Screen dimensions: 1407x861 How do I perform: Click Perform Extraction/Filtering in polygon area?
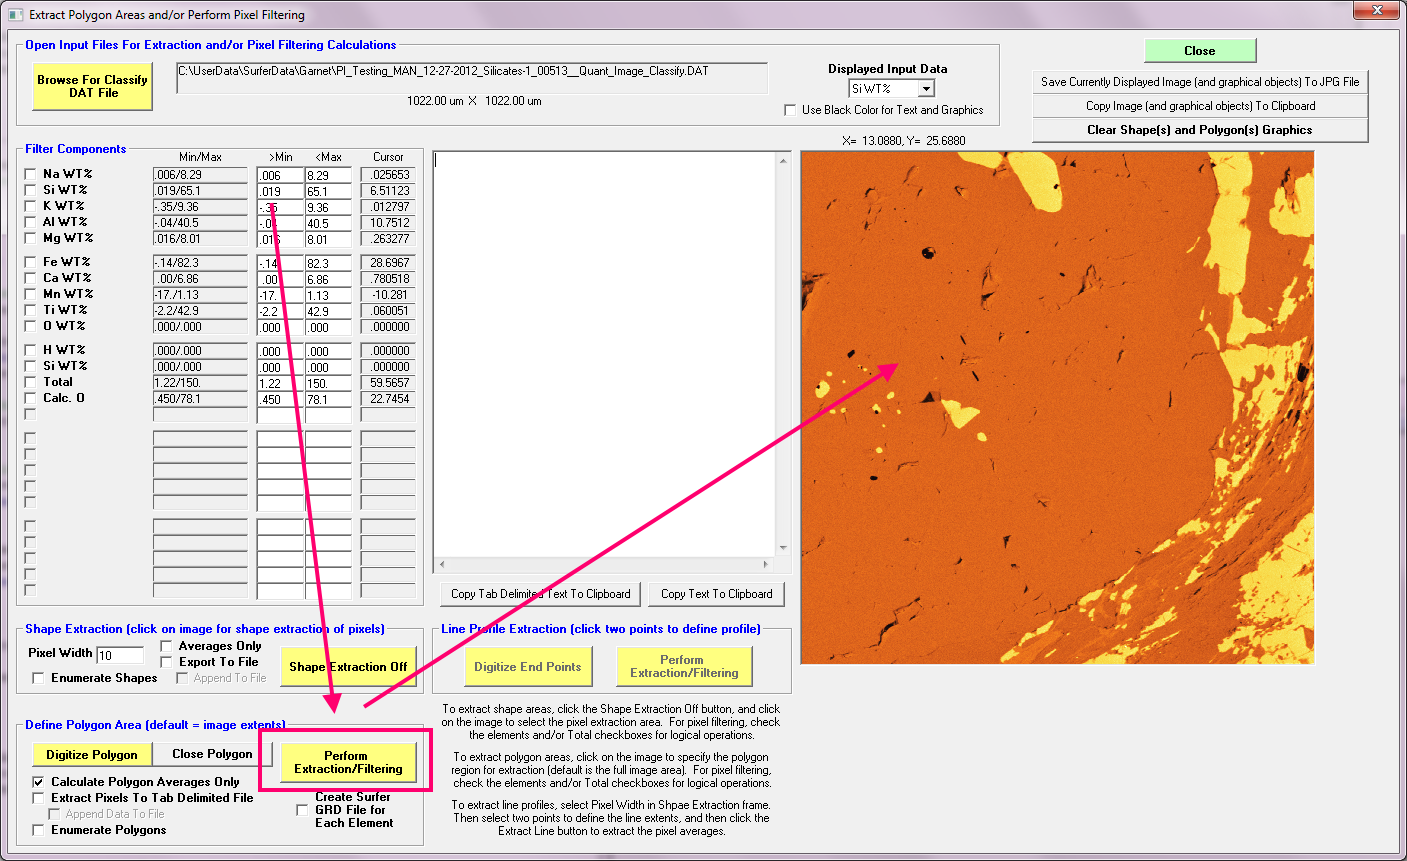click(x=347, y=762)
